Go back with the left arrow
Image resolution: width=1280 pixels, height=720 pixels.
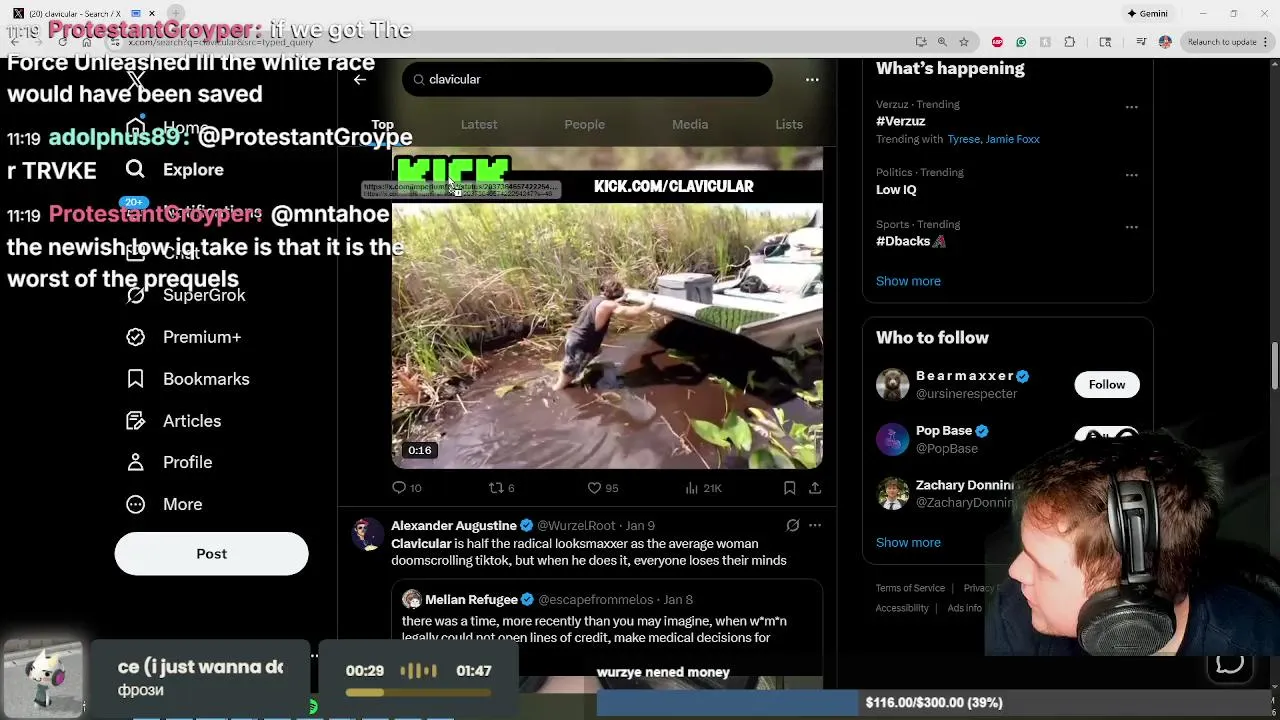pos(360,79)
